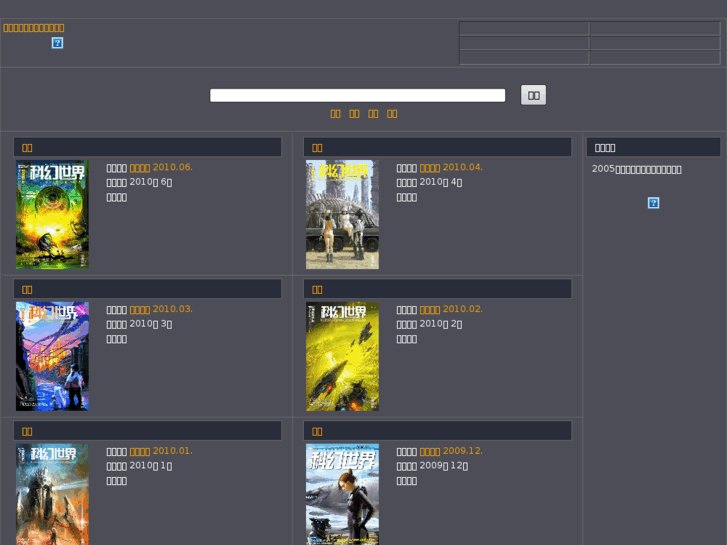This screenshot has height=545, width=727.
Task: Open the 2010.01 magazine cover thumbnail
Action: click(52, 494)
